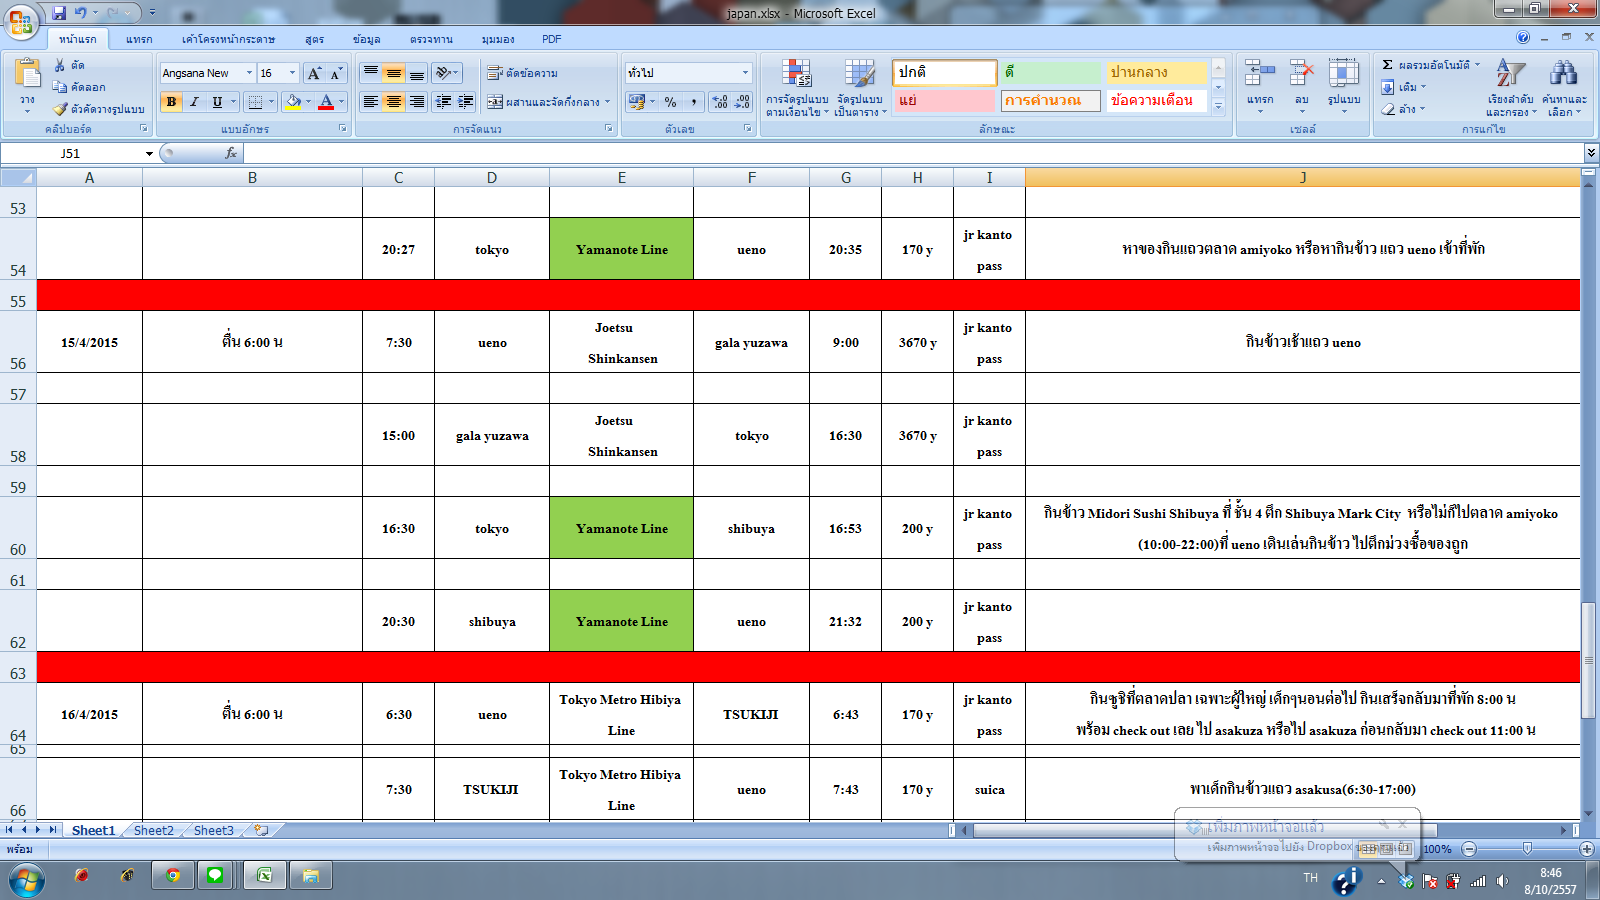Image resolution: width=1600 pixels, height=900 pixels.
Task: Click the Increase Decimal icon
Action: click(719, 102)
